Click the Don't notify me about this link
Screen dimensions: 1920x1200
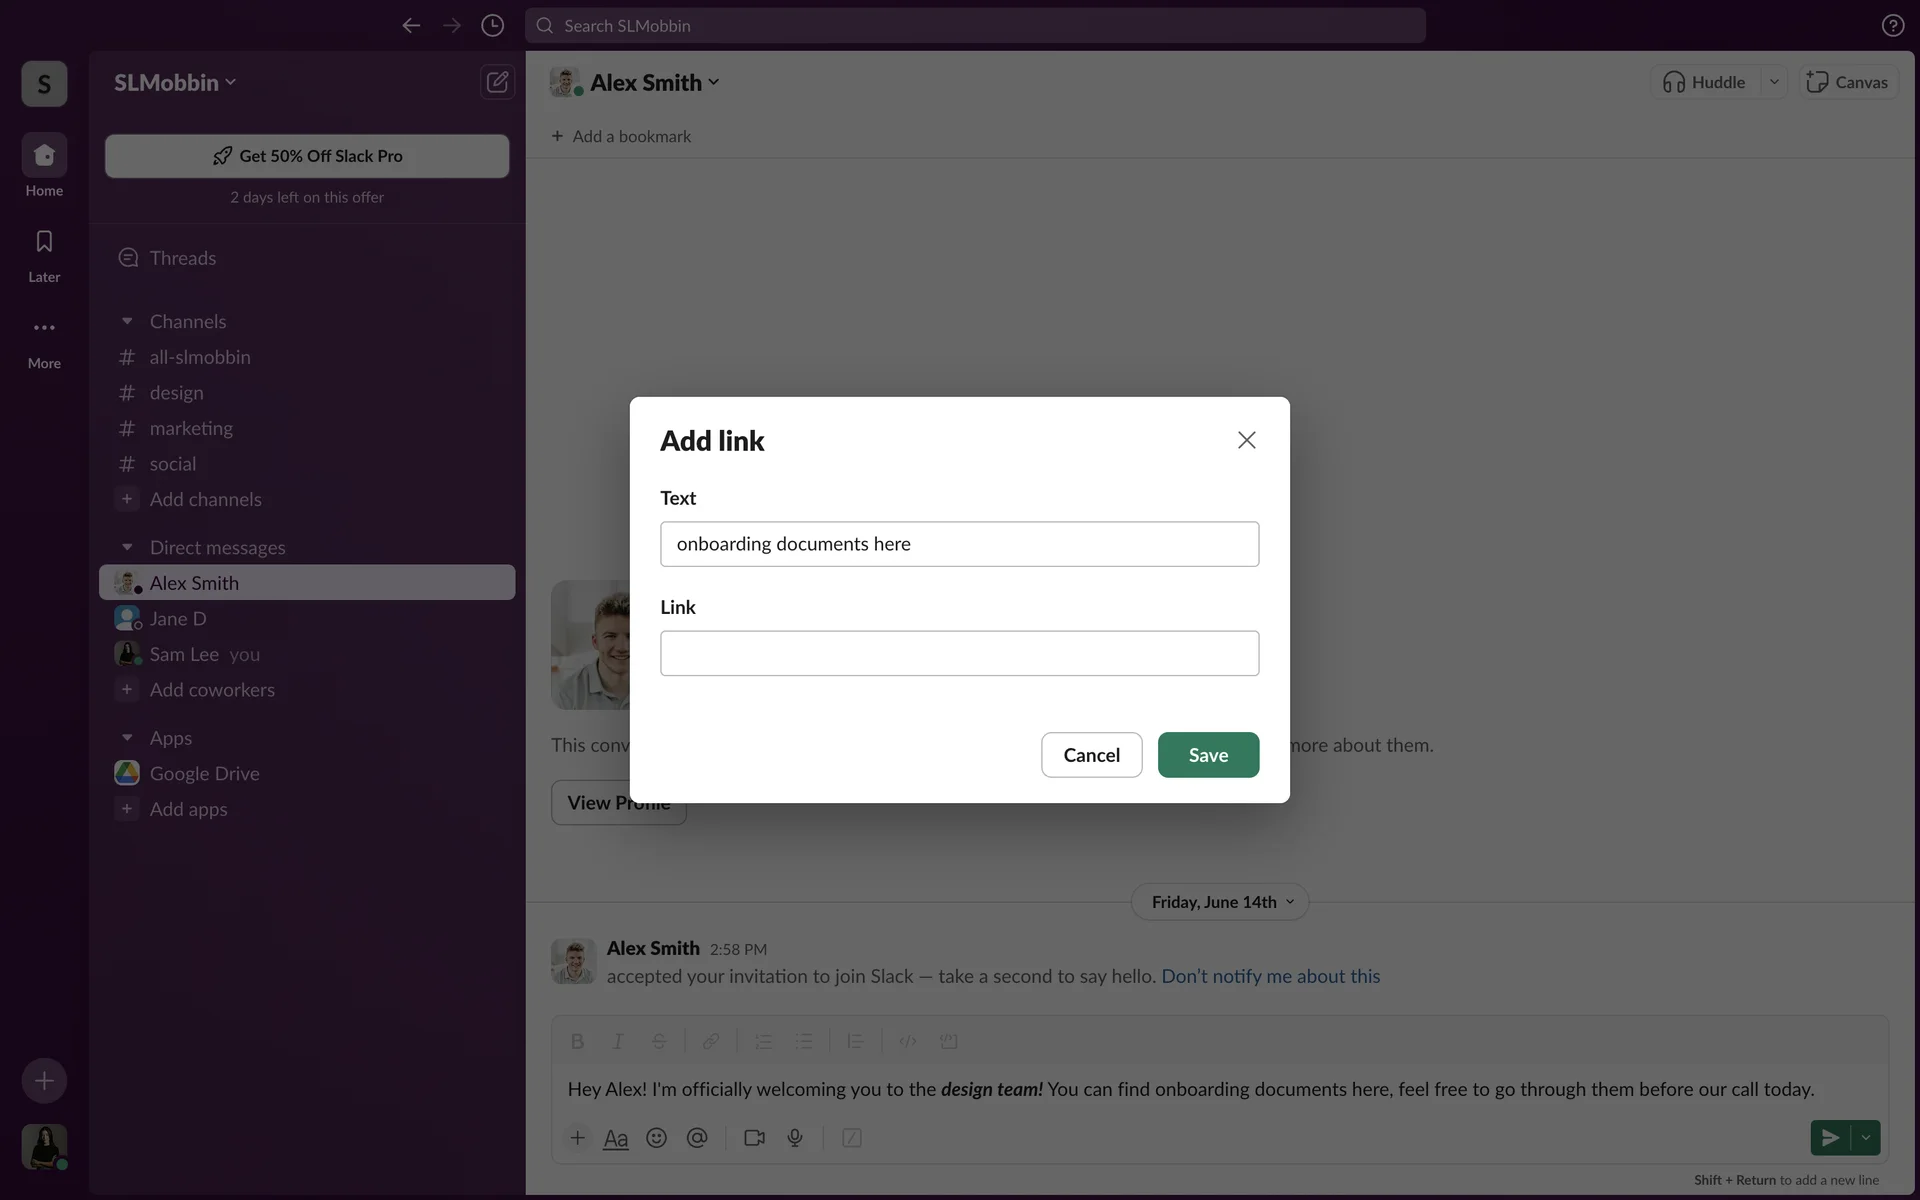point(1270,976)
